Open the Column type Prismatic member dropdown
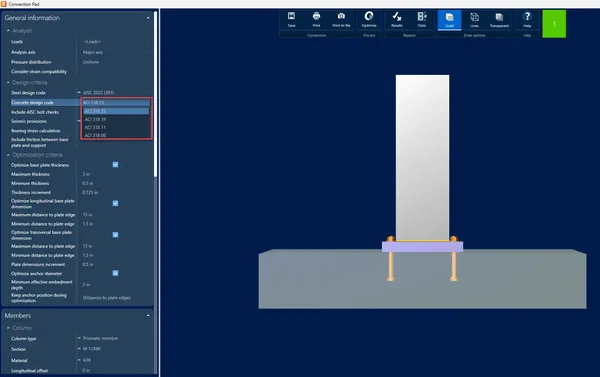Image resolution: width=600 pixels, height=377 pixels. (115, 338)
